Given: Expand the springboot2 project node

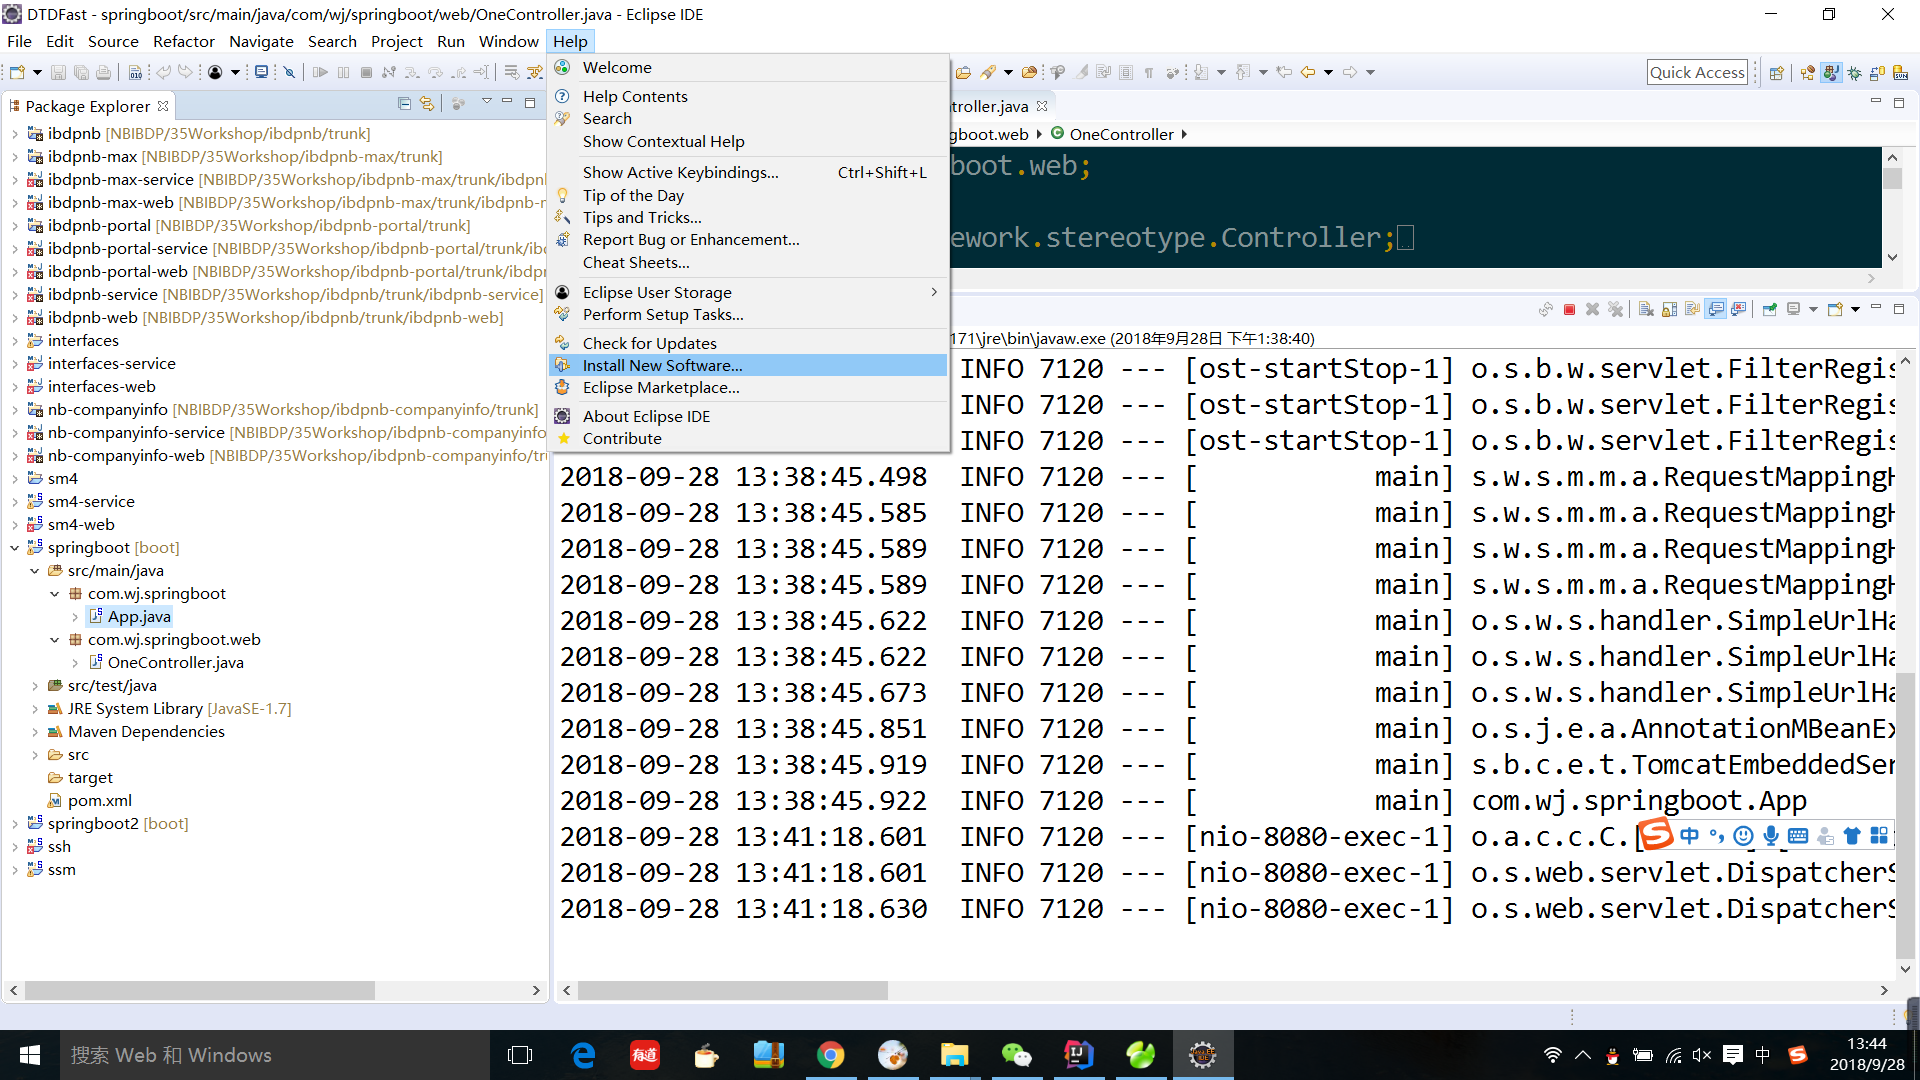Looking at the screenshot, I should [15, 824].
